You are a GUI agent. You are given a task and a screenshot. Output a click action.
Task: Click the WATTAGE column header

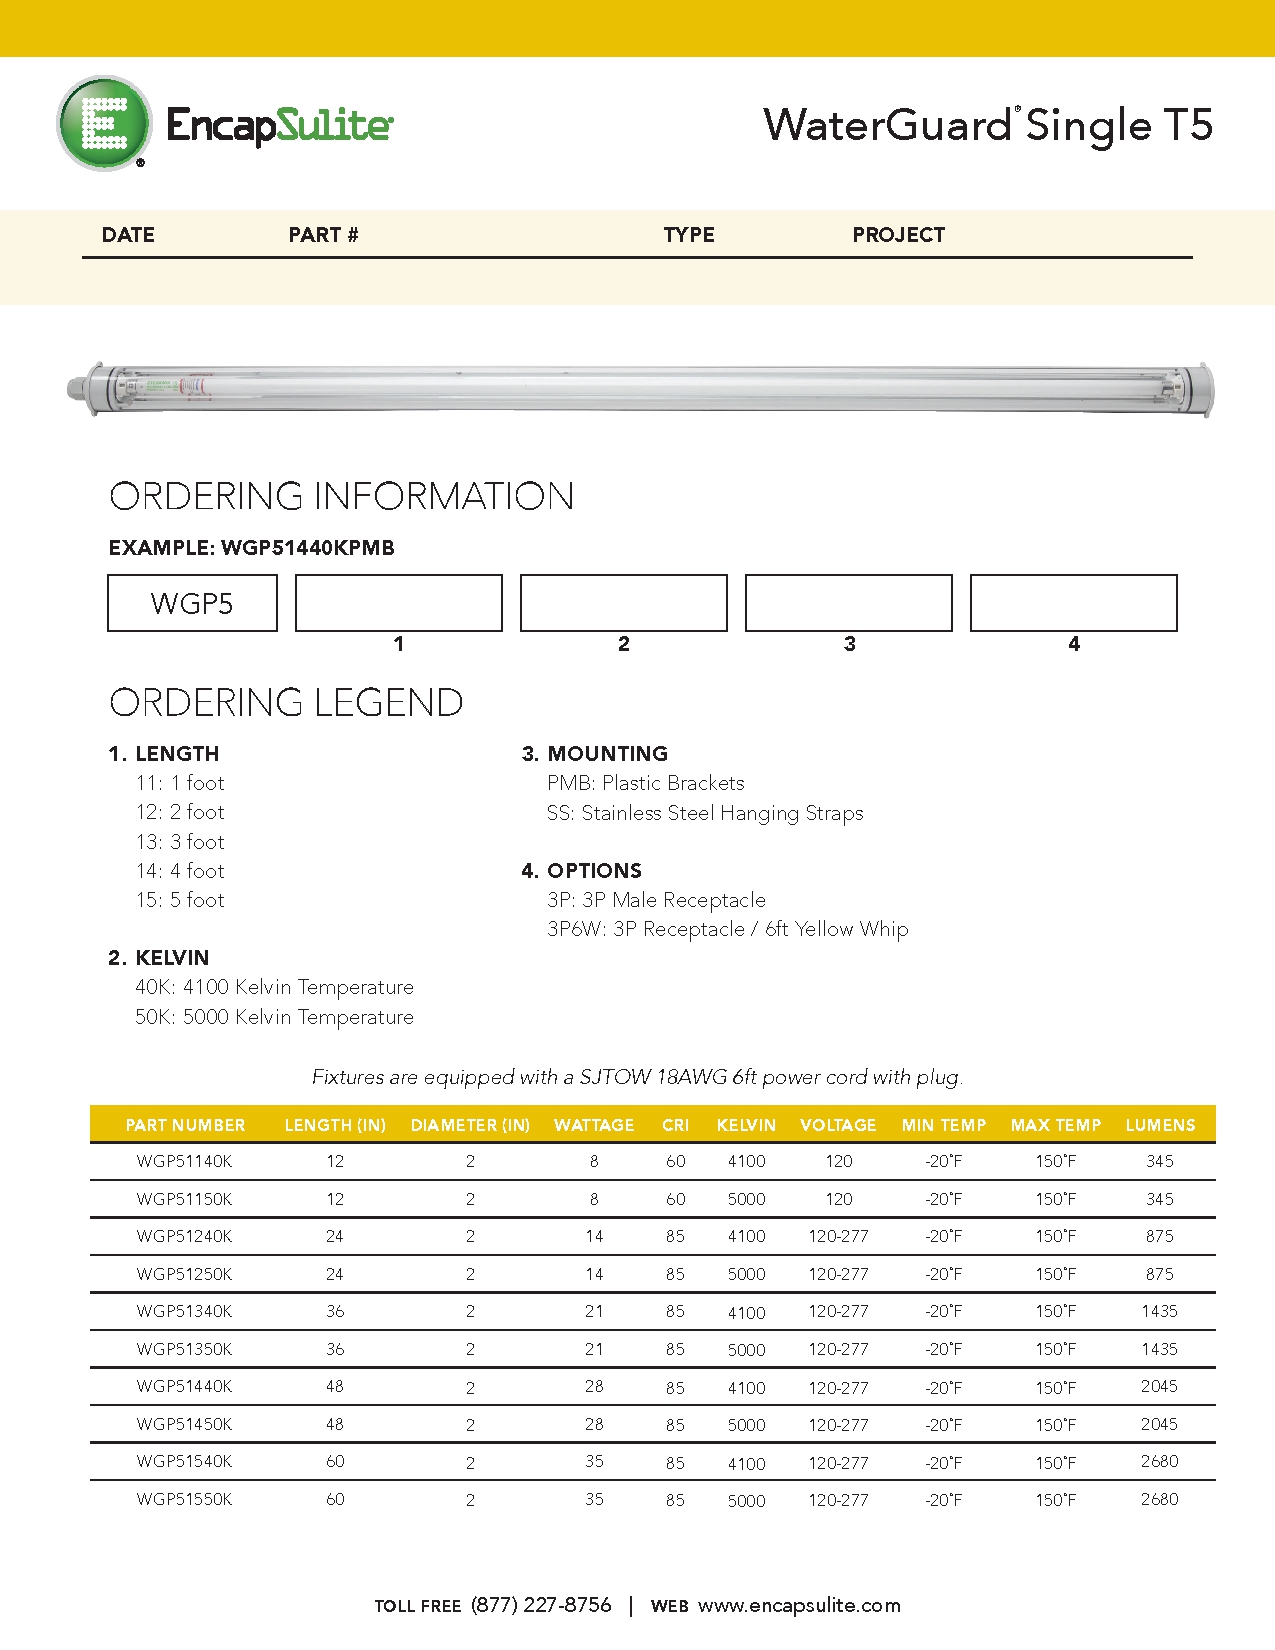(x=594, y=1125)
